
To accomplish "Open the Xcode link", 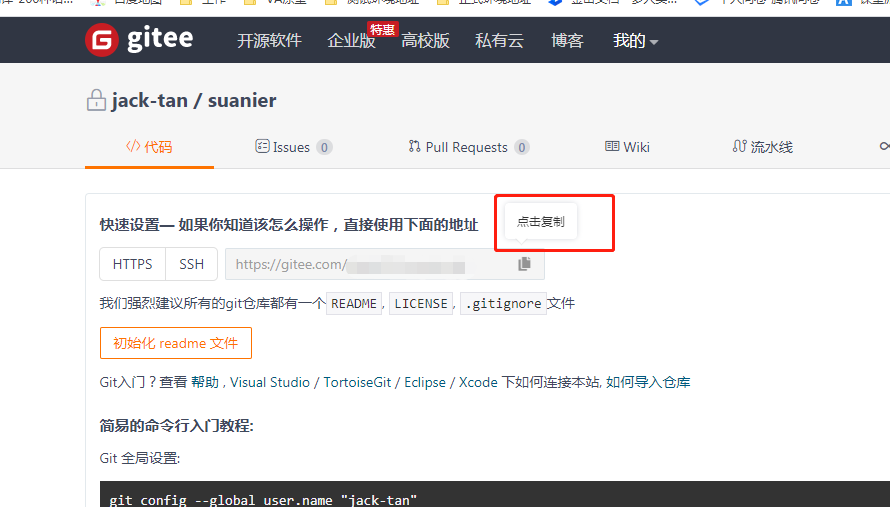I will tap(478, 382).
